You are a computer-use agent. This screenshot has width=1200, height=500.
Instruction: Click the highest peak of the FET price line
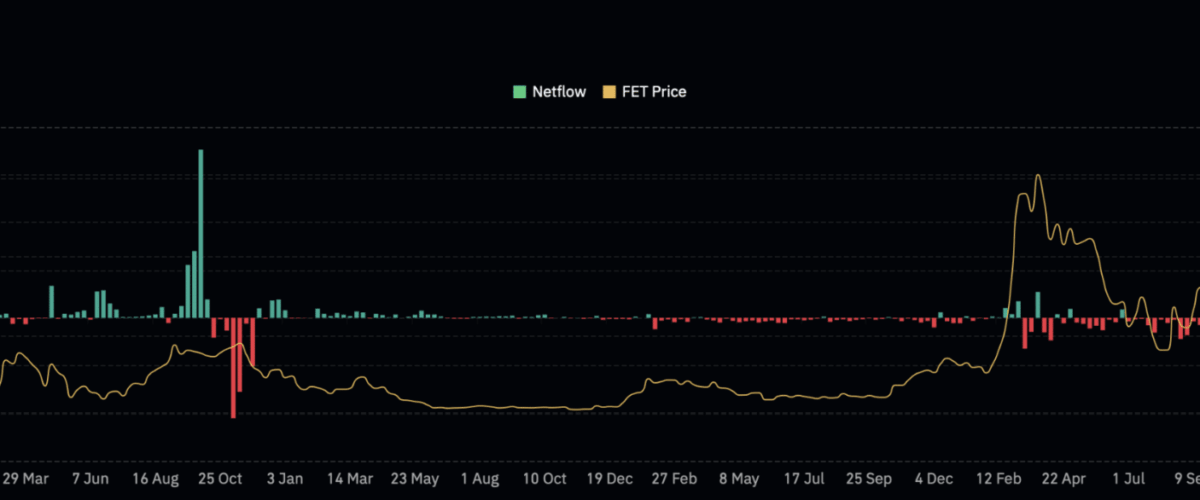1038,177
